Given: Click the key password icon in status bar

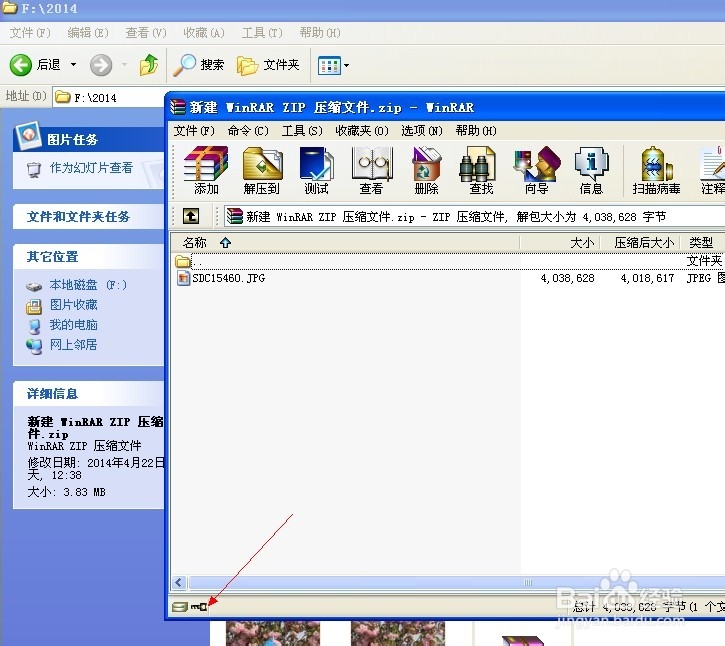Looking at the screenshot, I should (x=199, y=607).
